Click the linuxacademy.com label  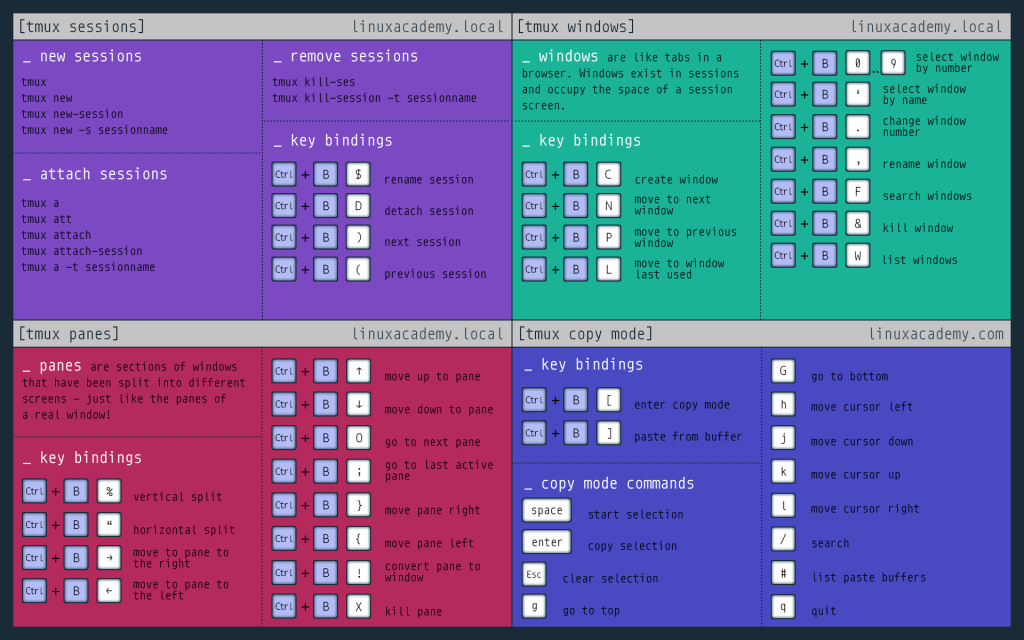tap(940, 333)
